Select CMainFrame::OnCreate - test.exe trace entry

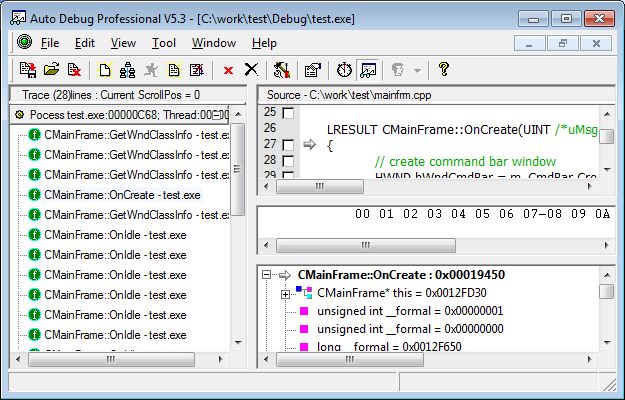point(122,195)
